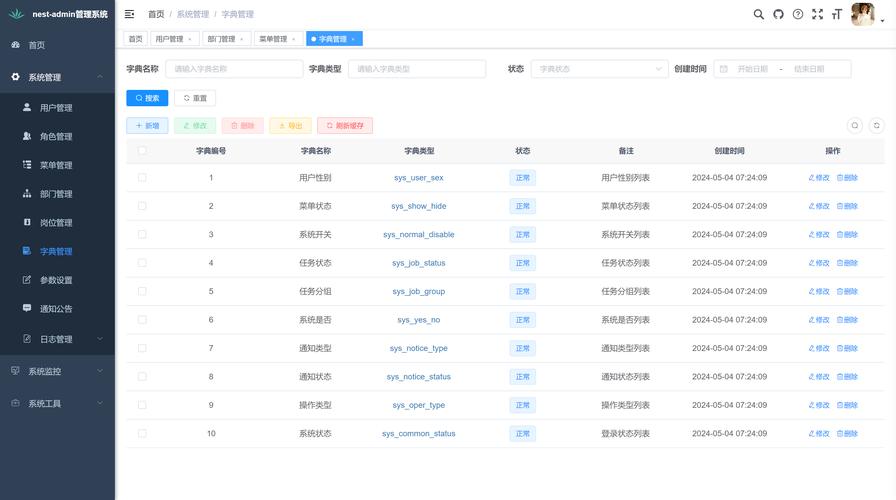Viewport: 896px width, 500px height.
Task: Expand the 系统工具 sidebar section
Action: [57, 403]
